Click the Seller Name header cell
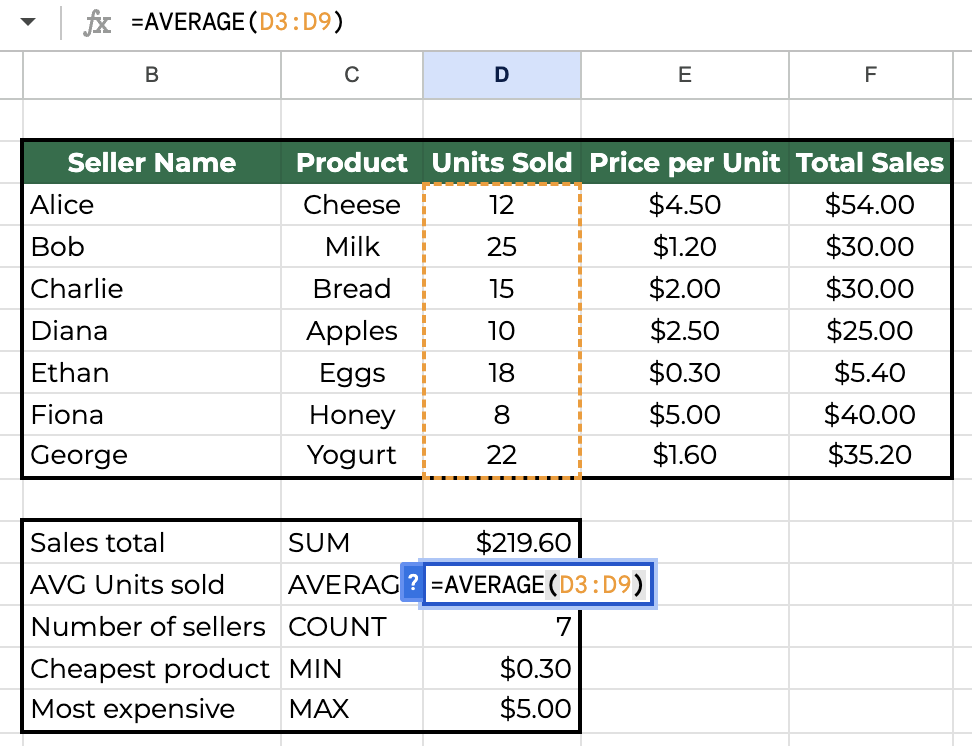The width and height of the screenshot is (972, 746). tap(152, 163)
